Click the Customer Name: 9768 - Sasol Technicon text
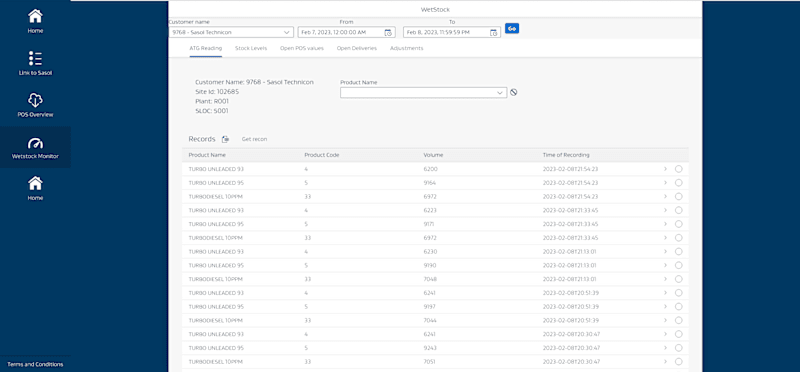Viewport: 800px width, 372px height. (254, 82)
